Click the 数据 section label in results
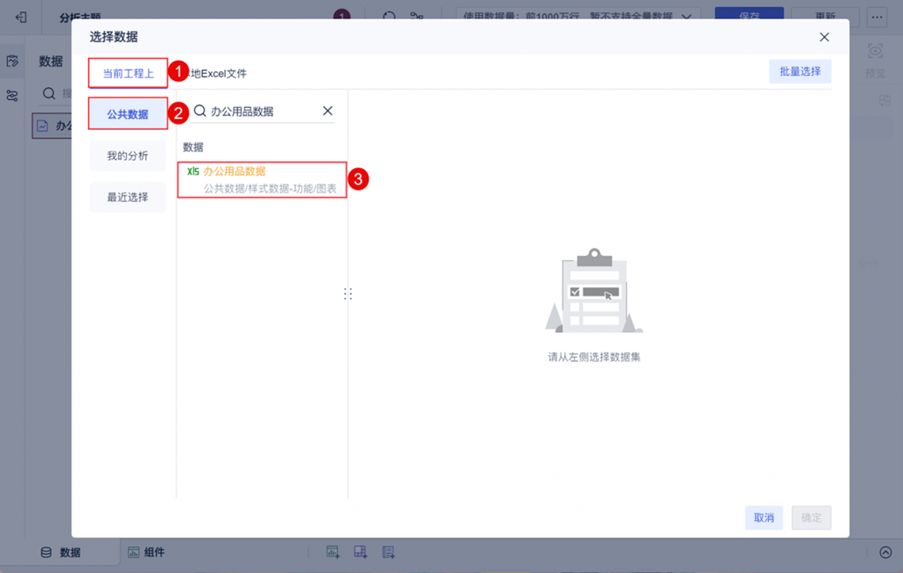This screenshot has width=903, height=573. (193, 147)
